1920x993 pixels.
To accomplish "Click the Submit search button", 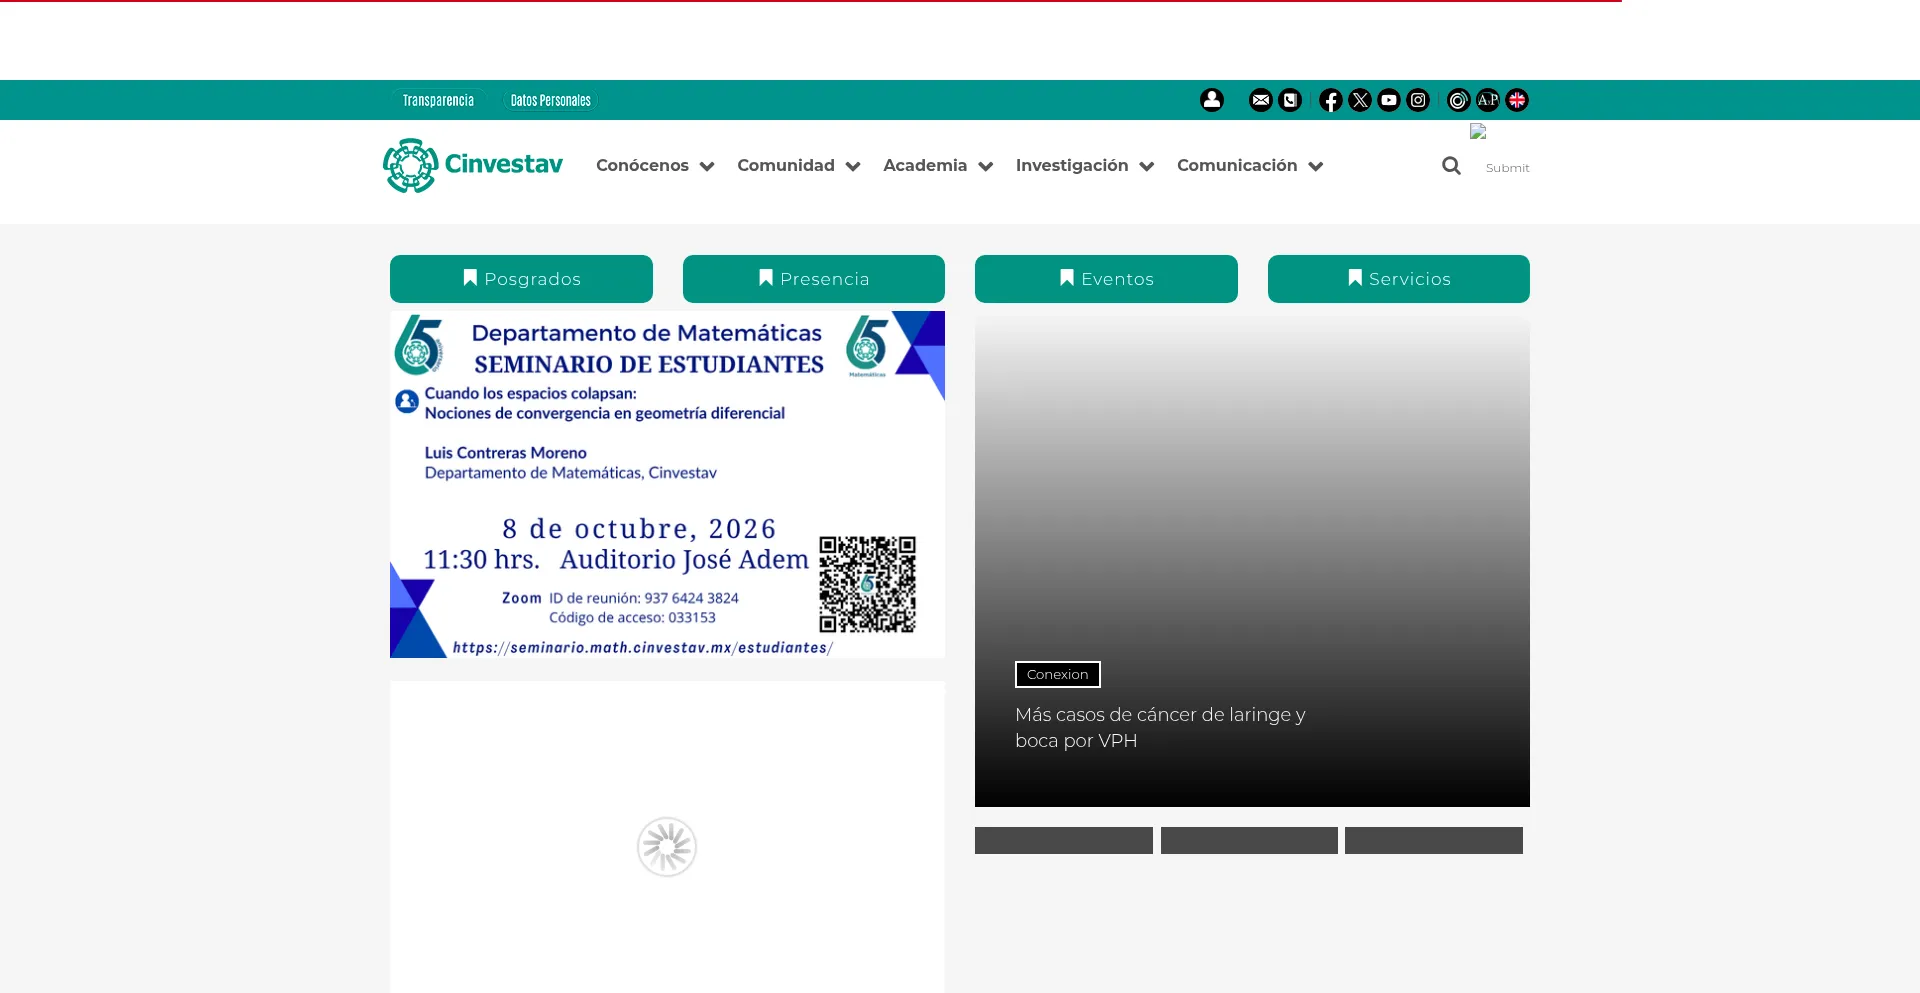I will tap(1507, 168).
